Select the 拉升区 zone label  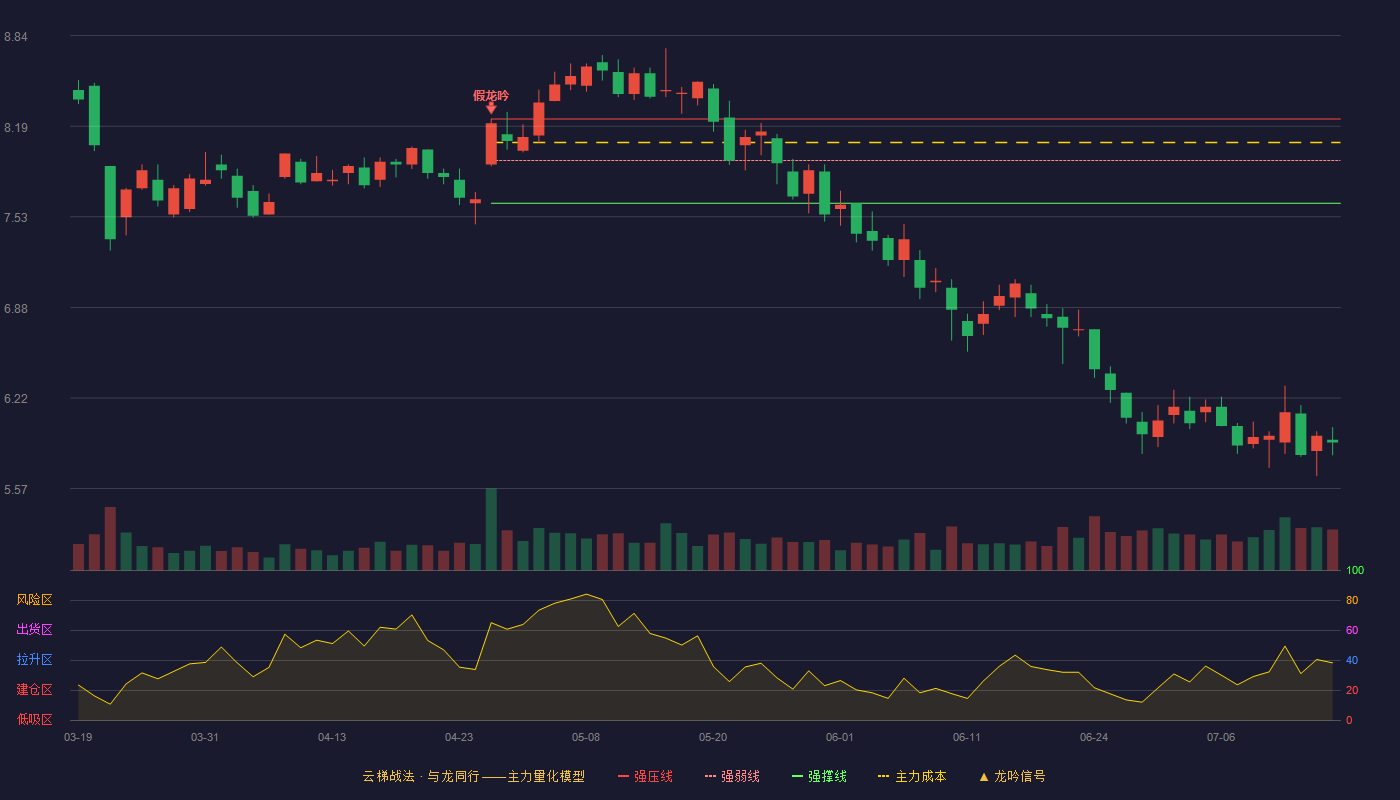pos(34,660)
